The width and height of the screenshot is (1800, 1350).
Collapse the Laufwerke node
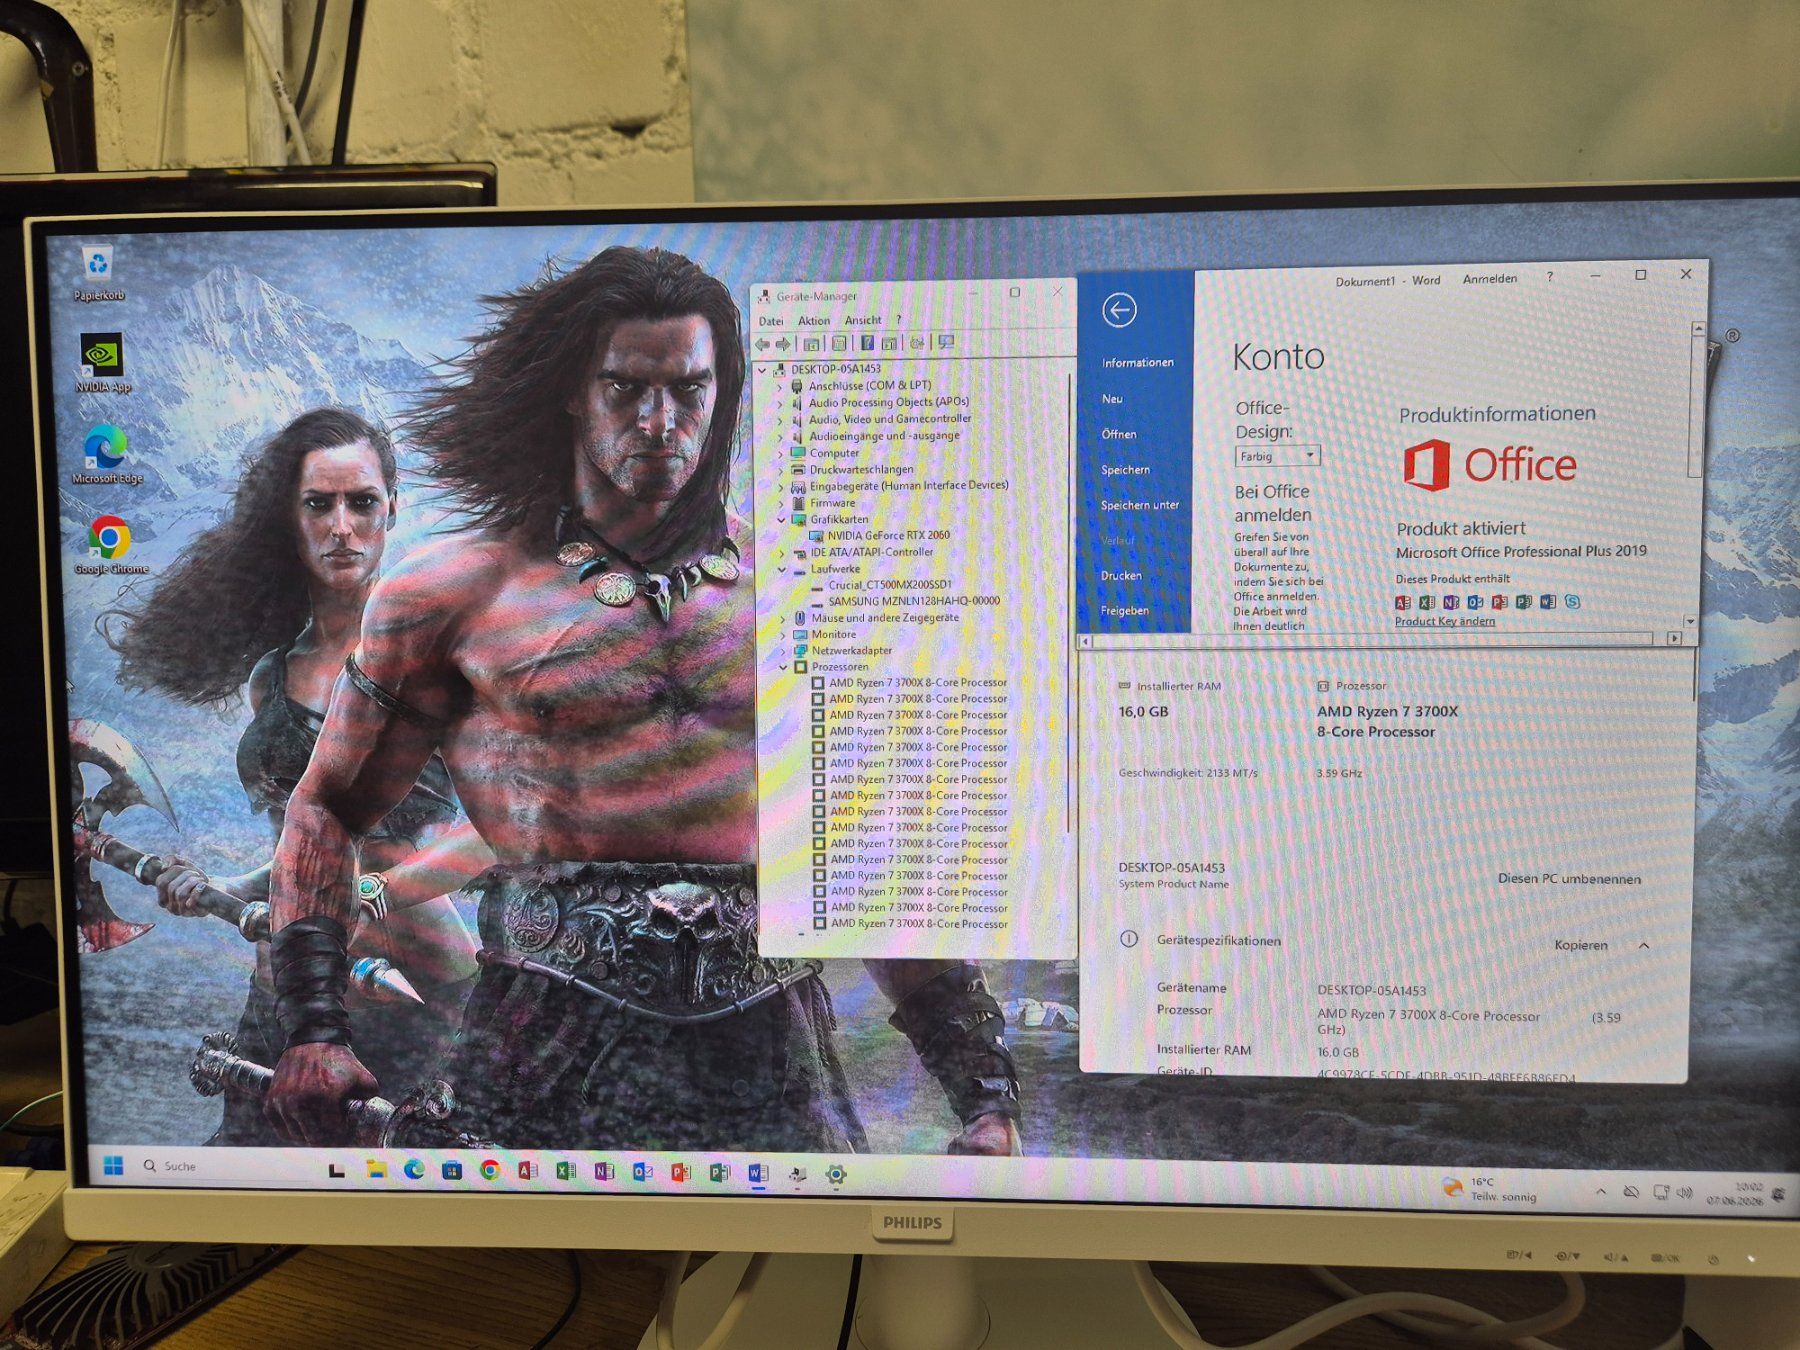(x=782, y=569)
